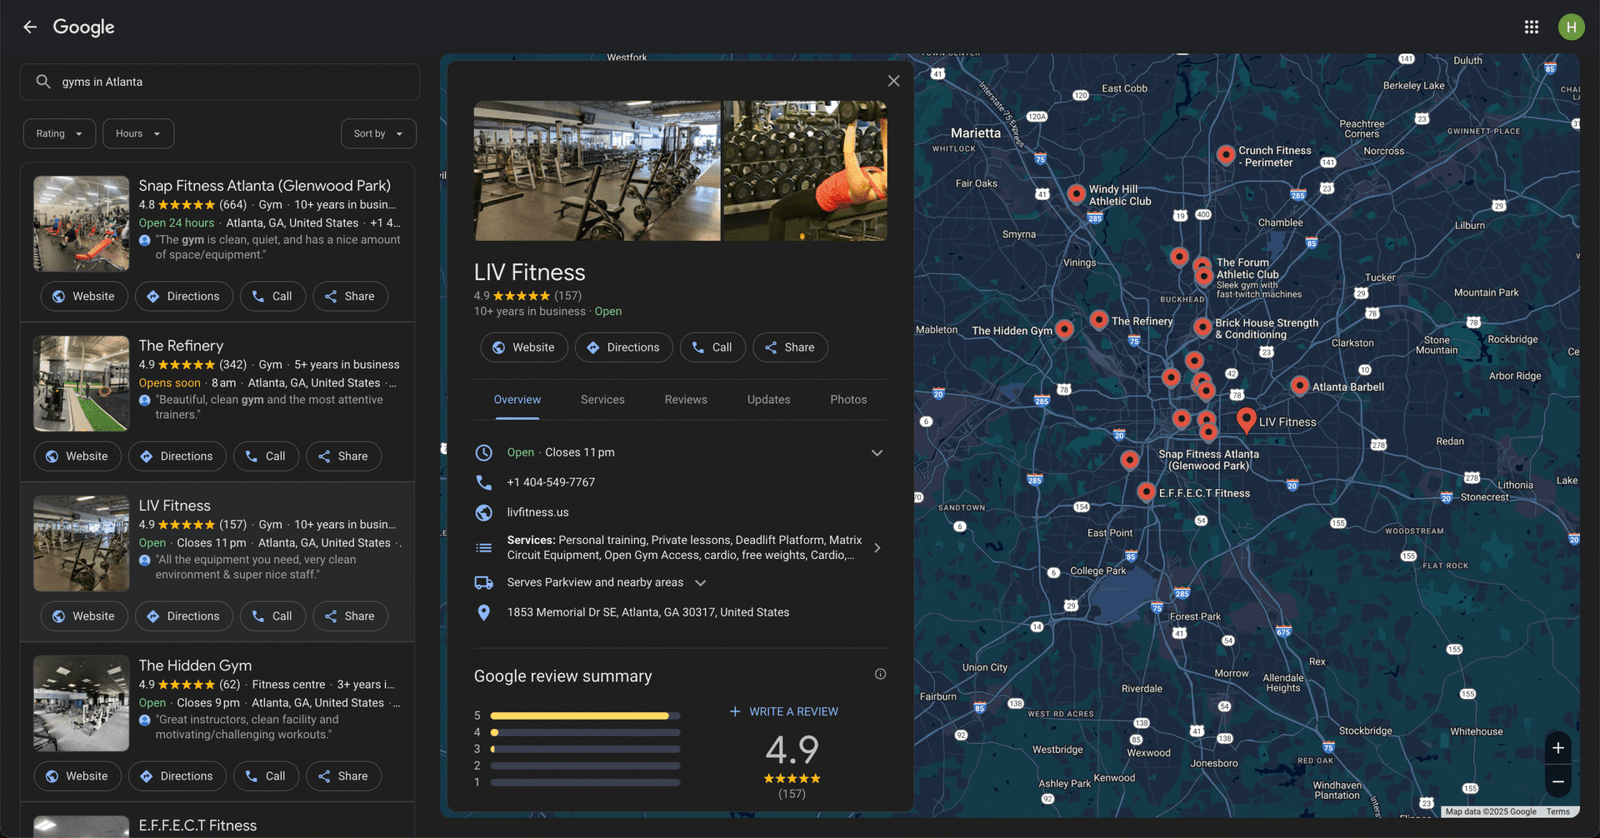
Task: Click Website button in detail panel
Action: click(524, 347)
